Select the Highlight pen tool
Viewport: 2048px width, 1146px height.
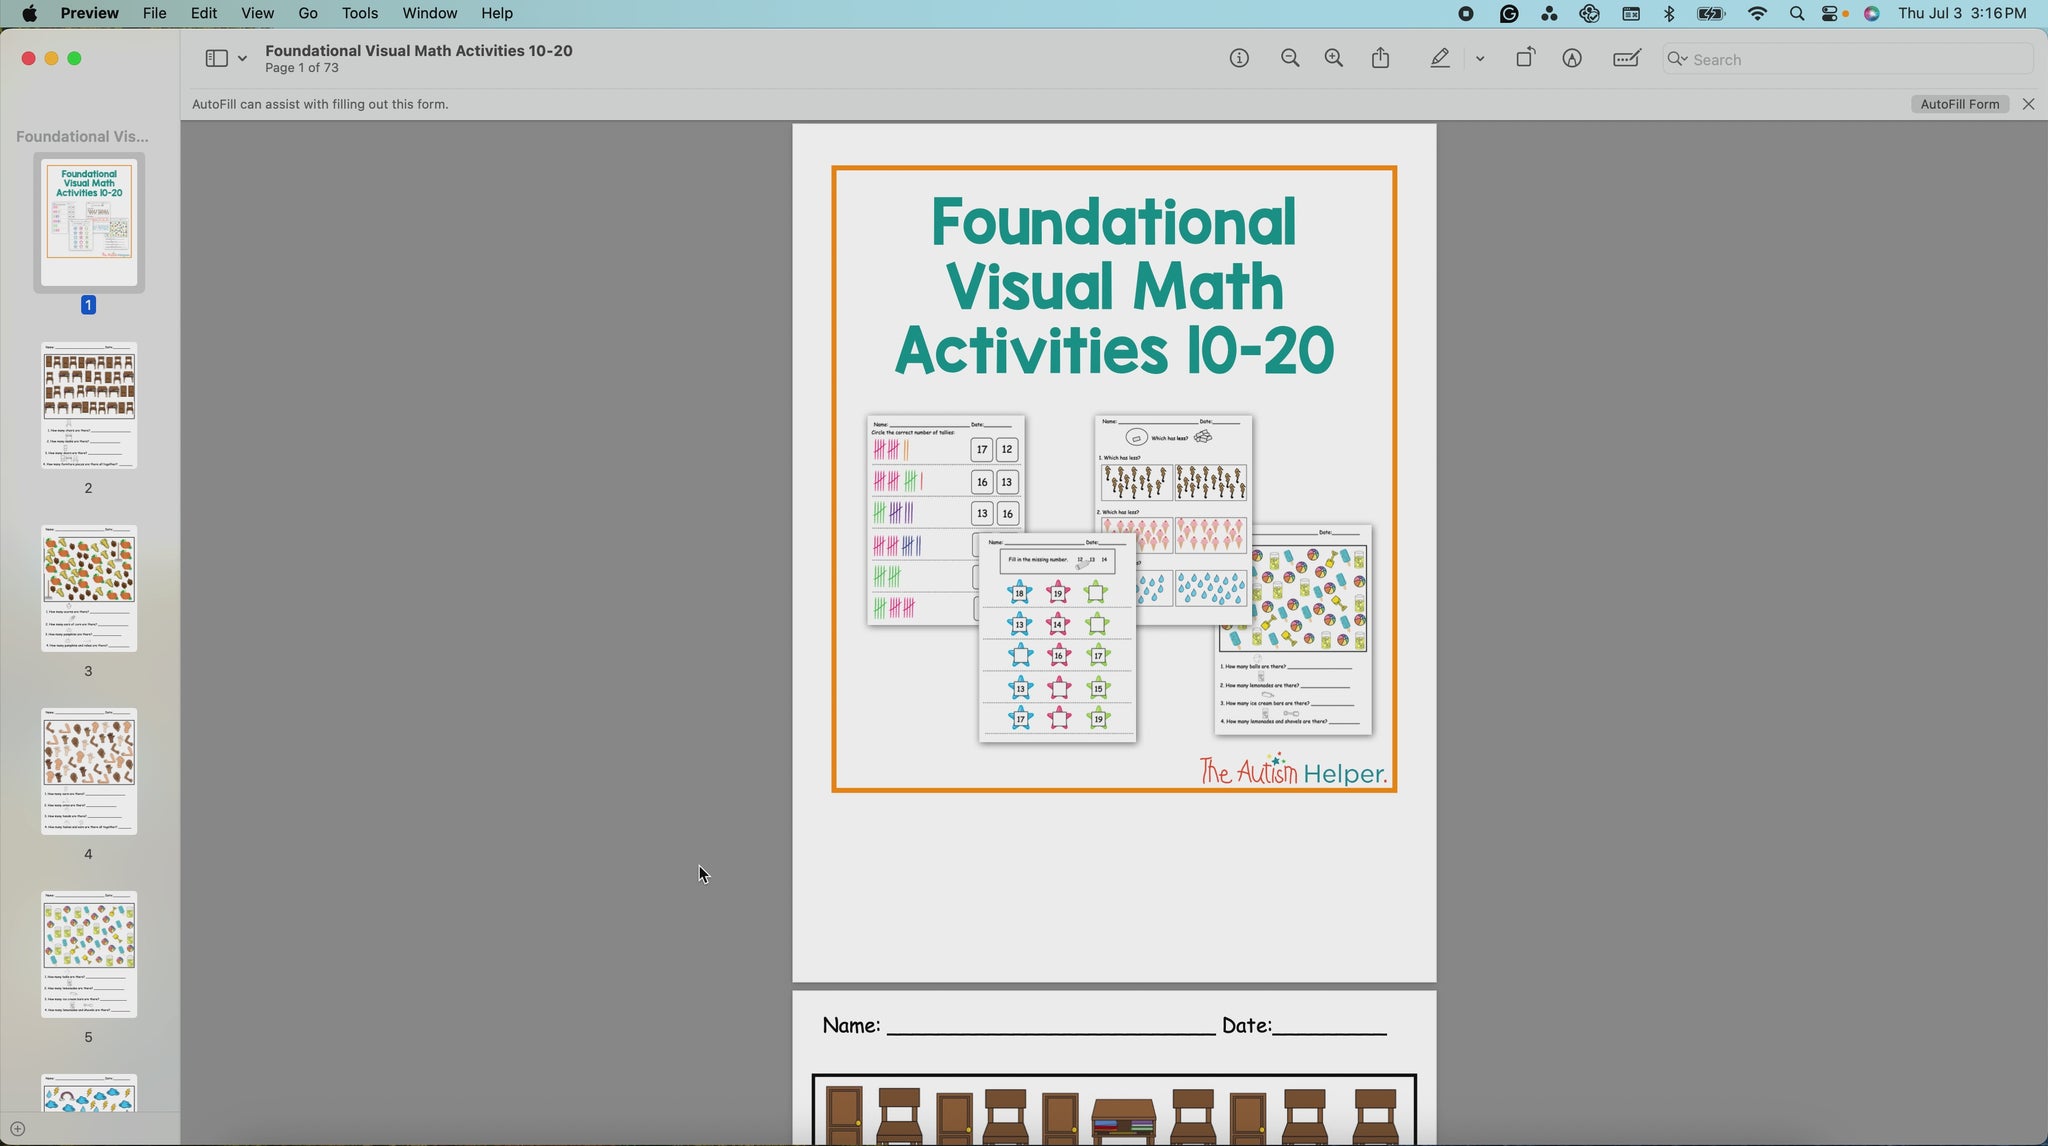(x=1440, y=59)
